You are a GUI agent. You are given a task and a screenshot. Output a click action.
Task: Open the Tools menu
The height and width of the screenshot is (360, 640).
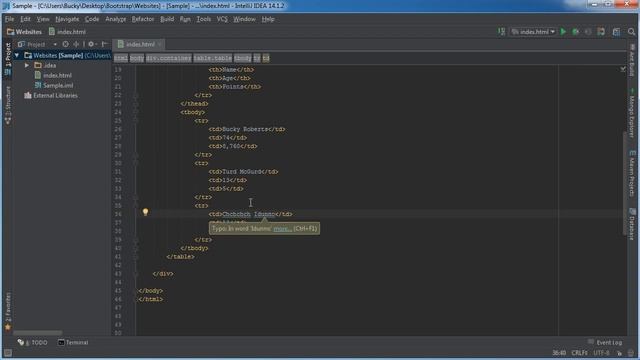204,19
